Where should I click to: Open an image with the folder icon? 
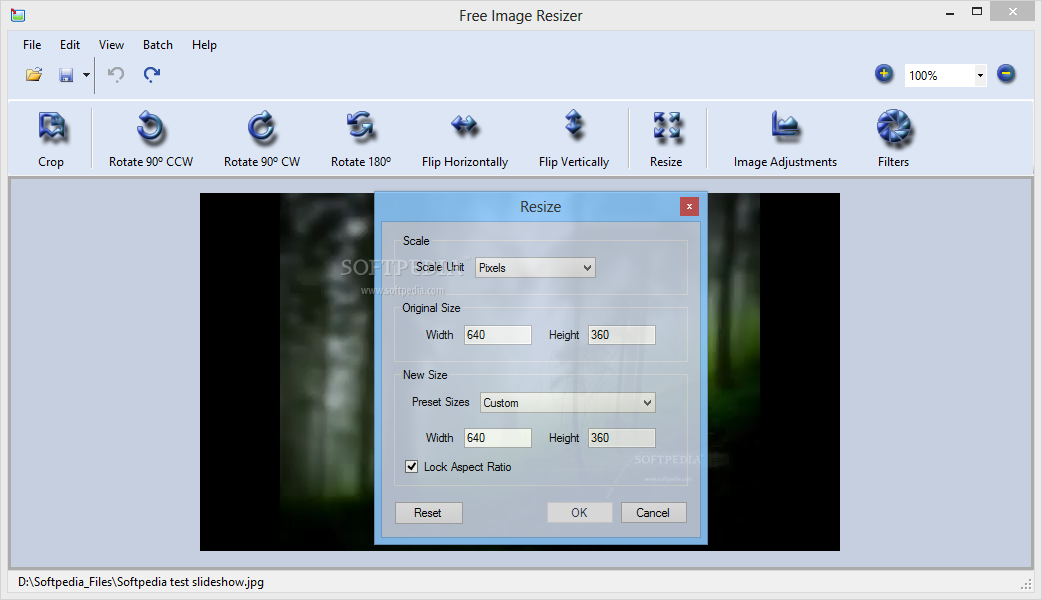pyautogui.click(x=34, y=74)
